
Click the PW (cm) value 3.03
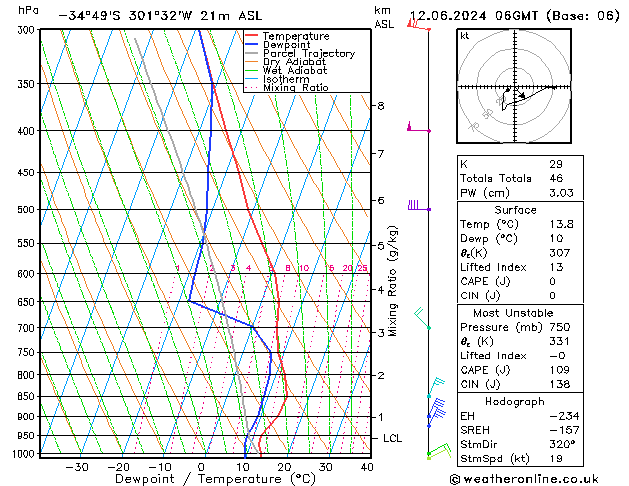tap(561, 193)
